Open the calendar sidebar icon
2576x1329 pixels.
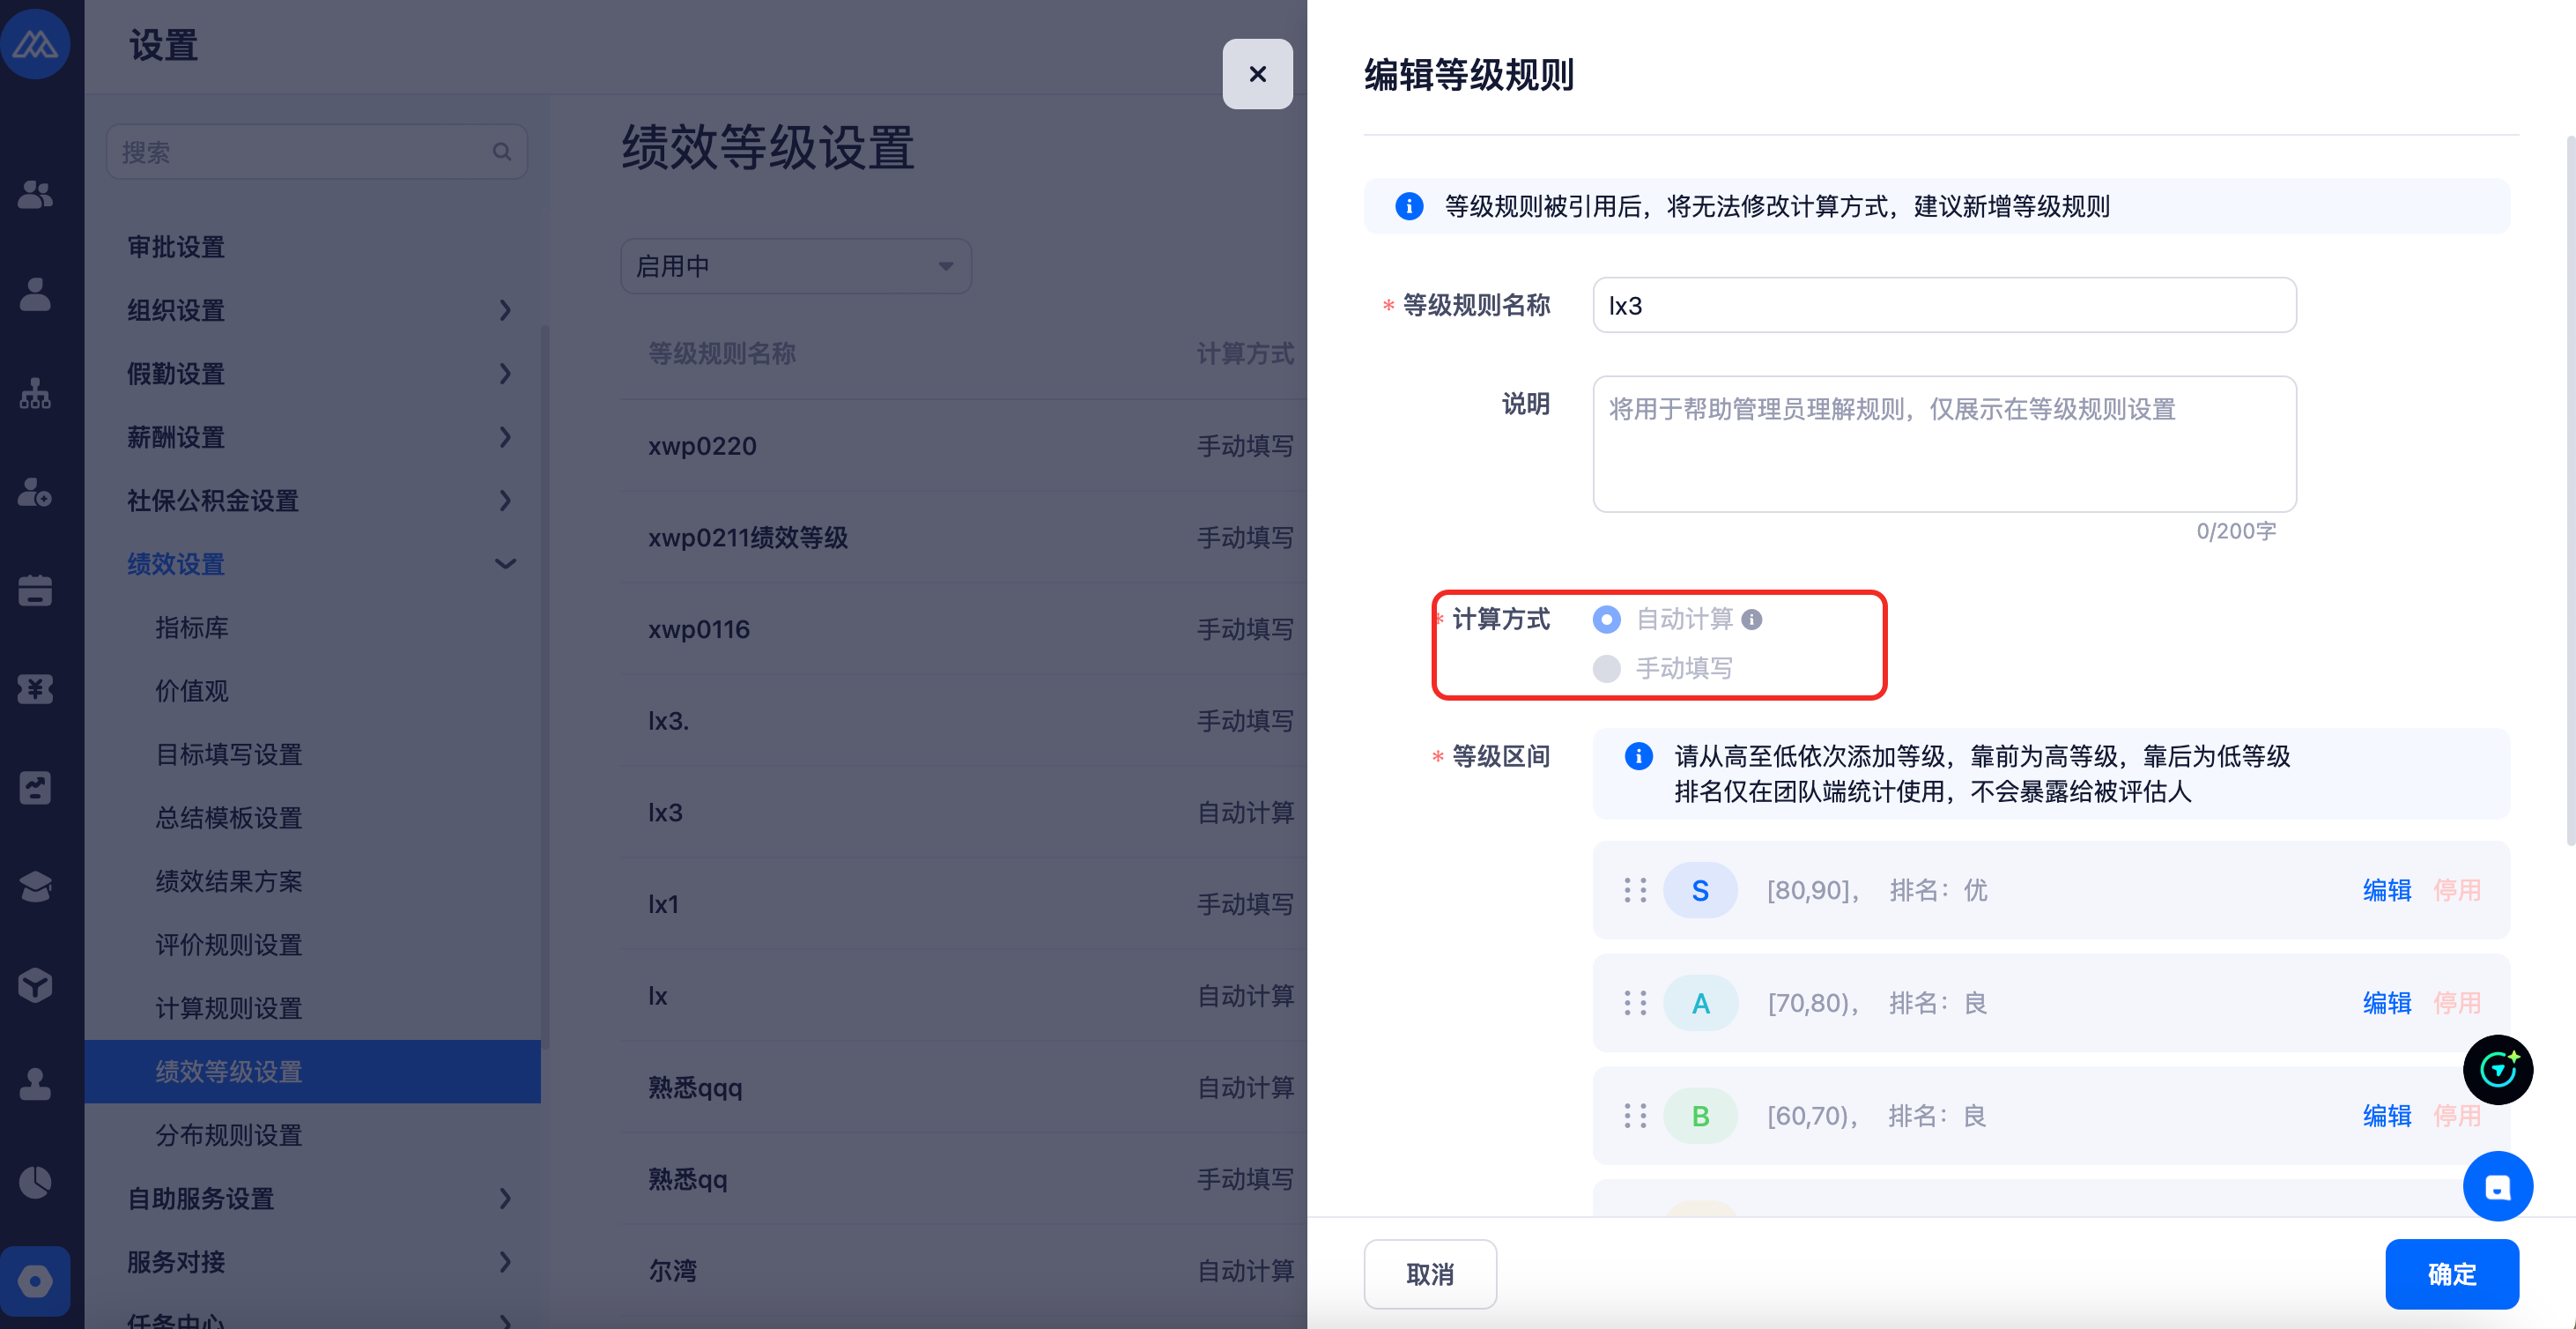point(35,590)
